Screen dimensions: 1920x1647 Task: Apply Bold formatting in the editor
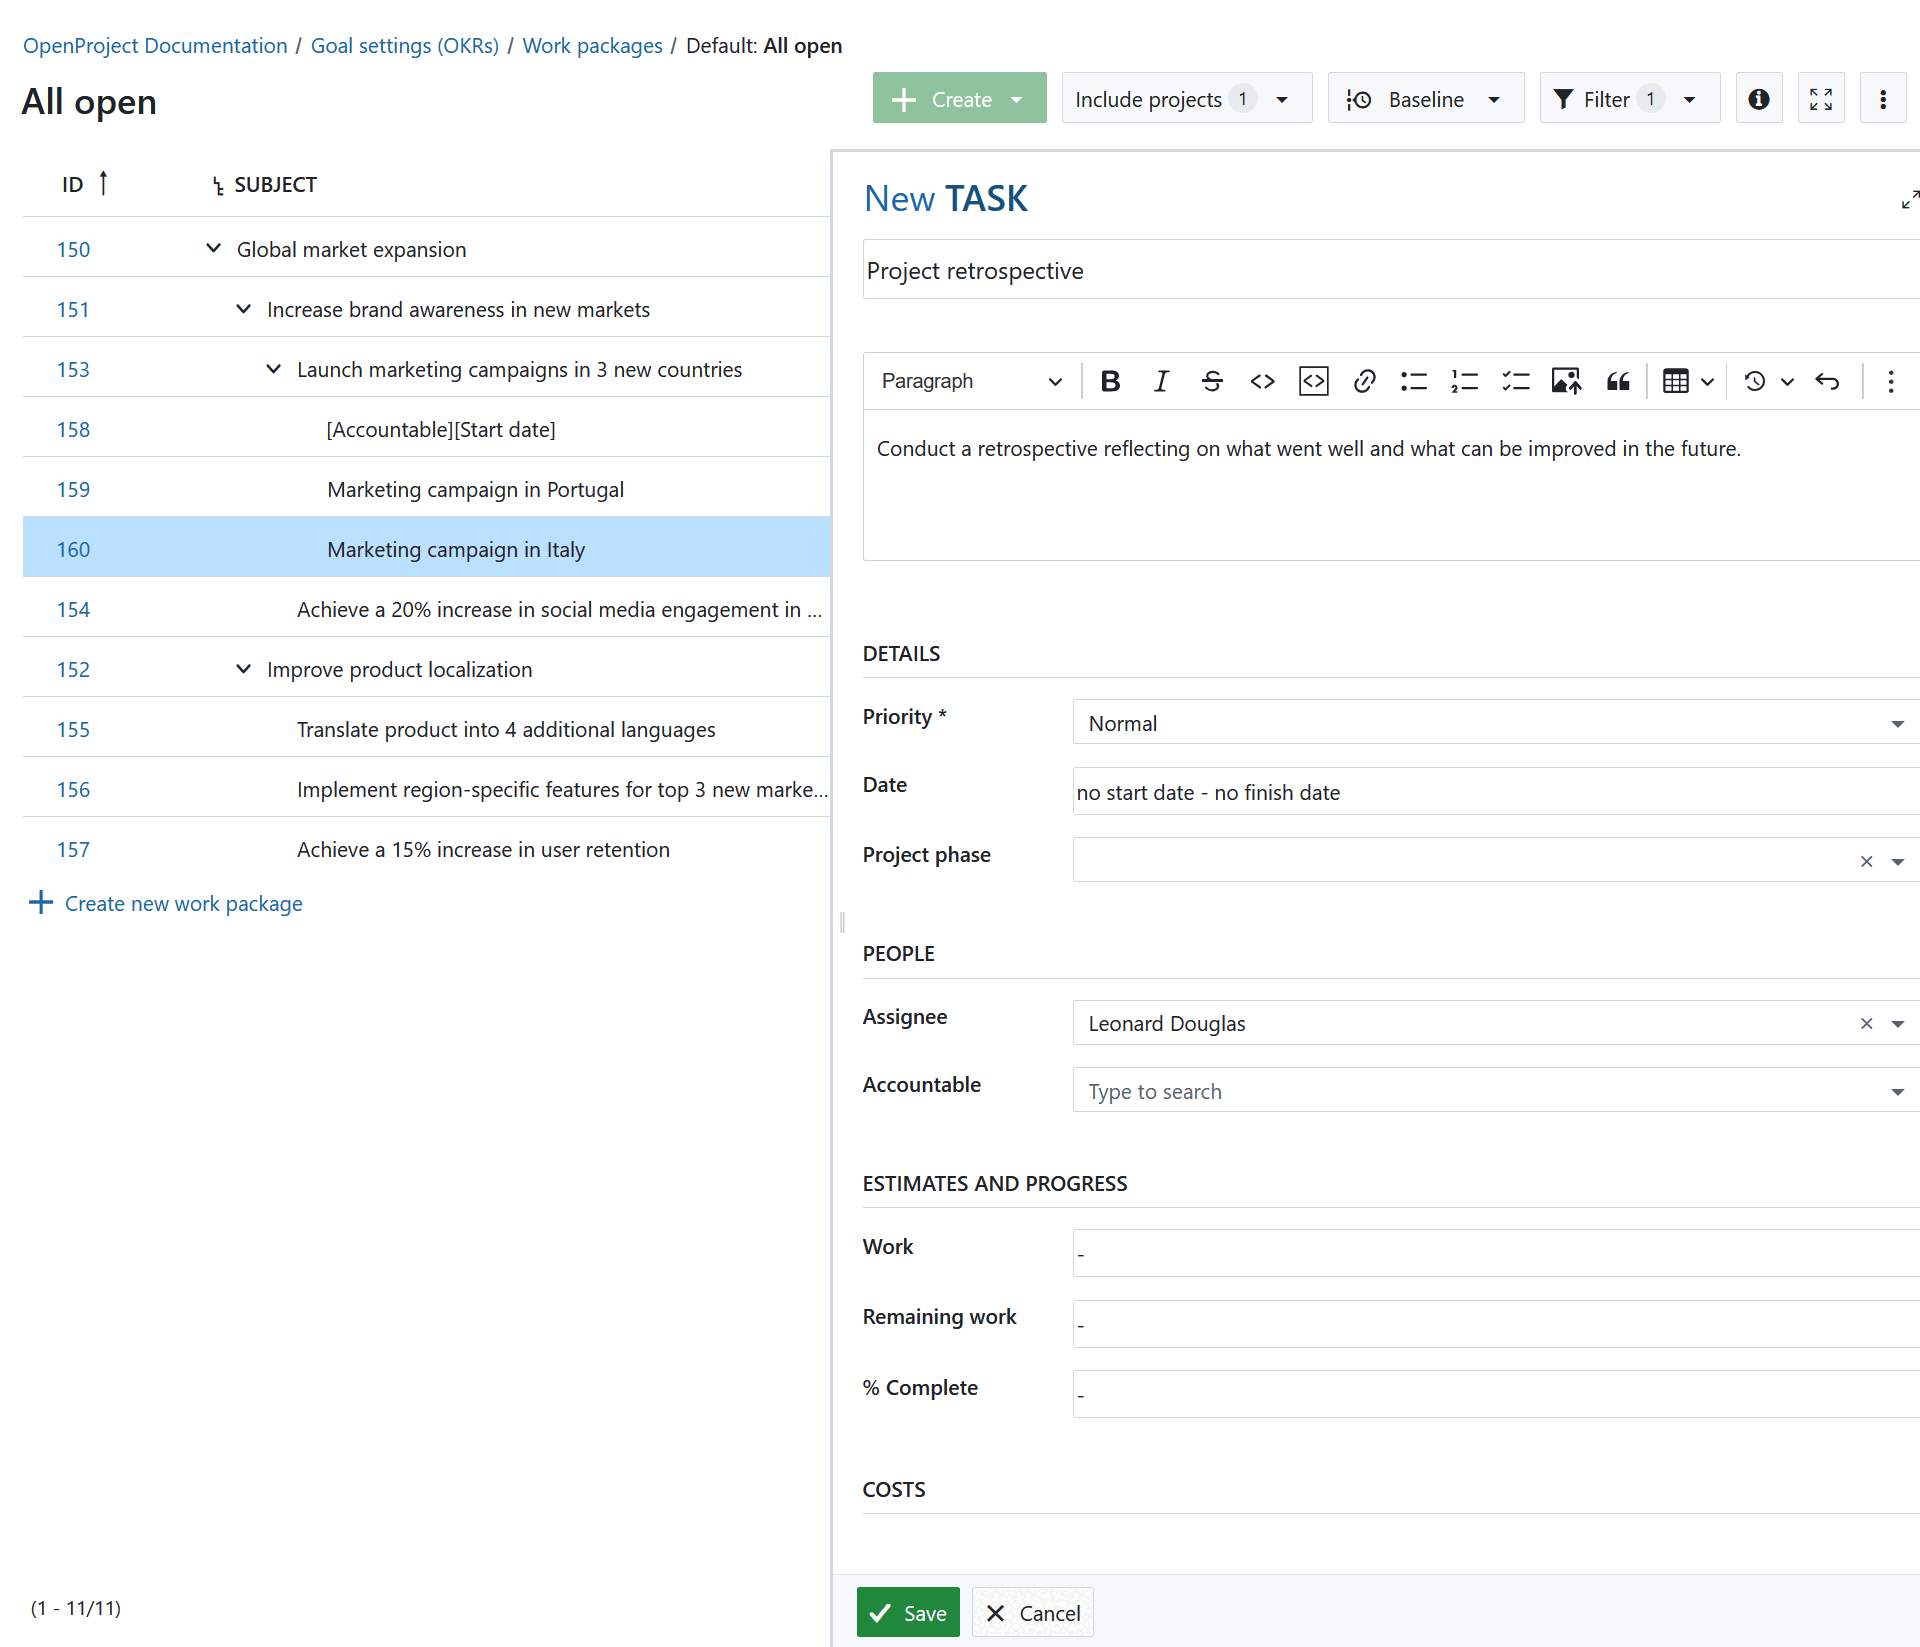tap(1110, 381)
